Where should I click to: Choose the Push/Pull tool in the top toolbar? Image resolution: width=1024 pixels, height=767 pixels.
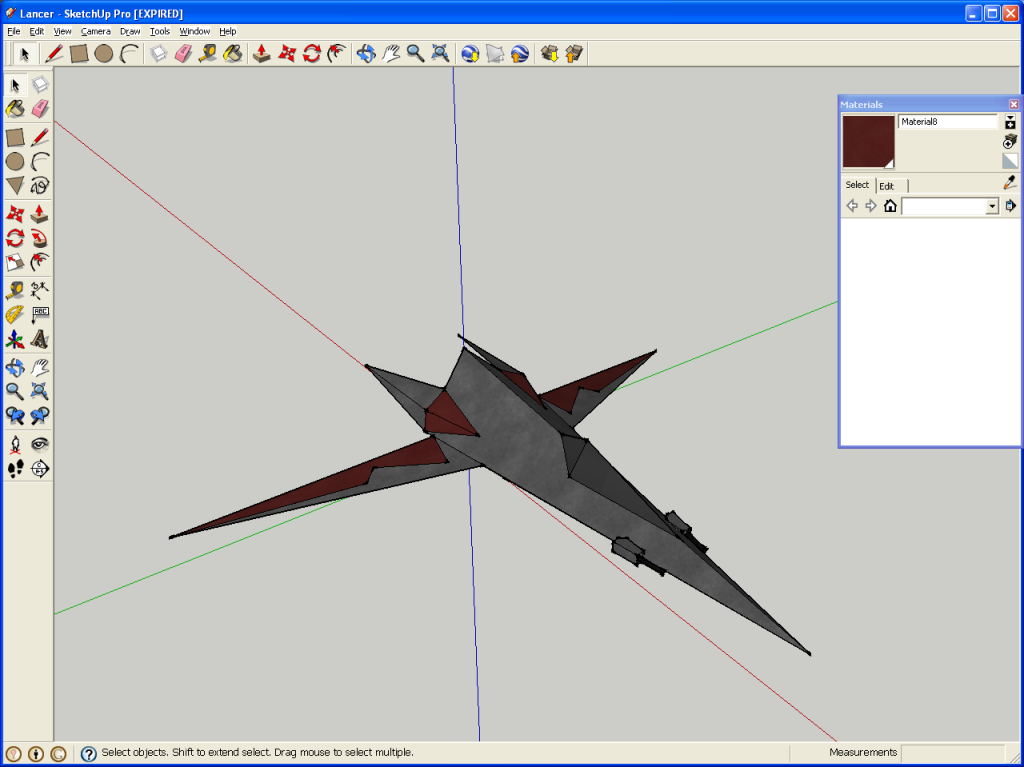262,54
